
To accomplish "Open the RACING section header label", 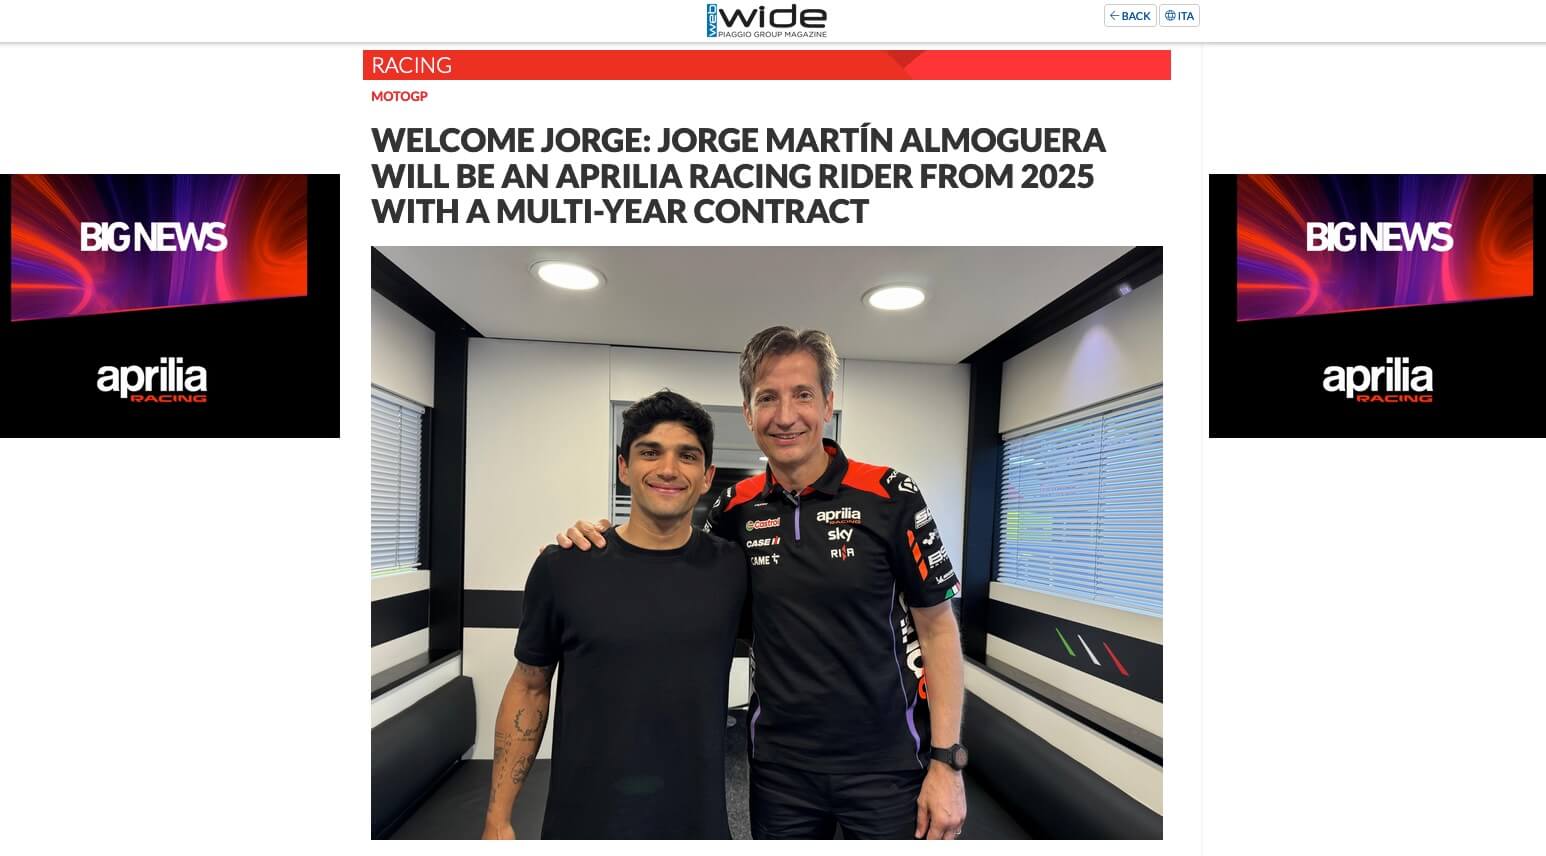I will click(x=411, y=65).
